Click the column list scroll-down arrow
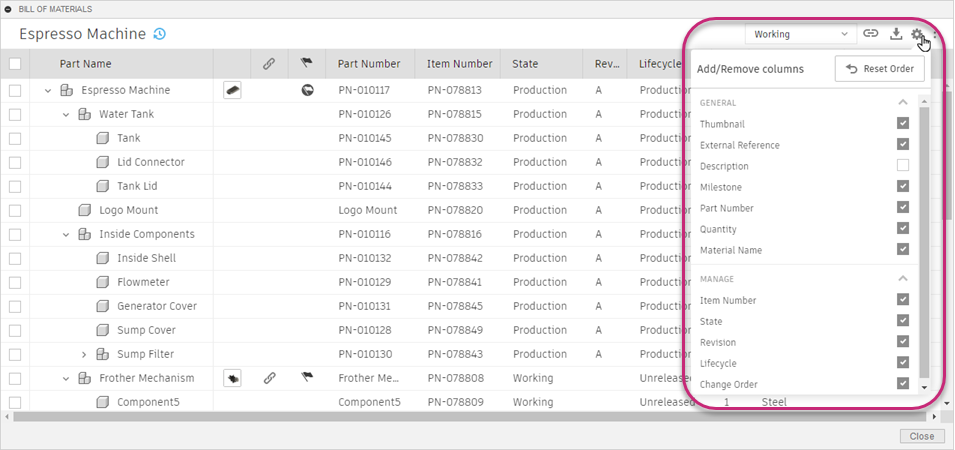The image size is (955, 450). point(924,387)
